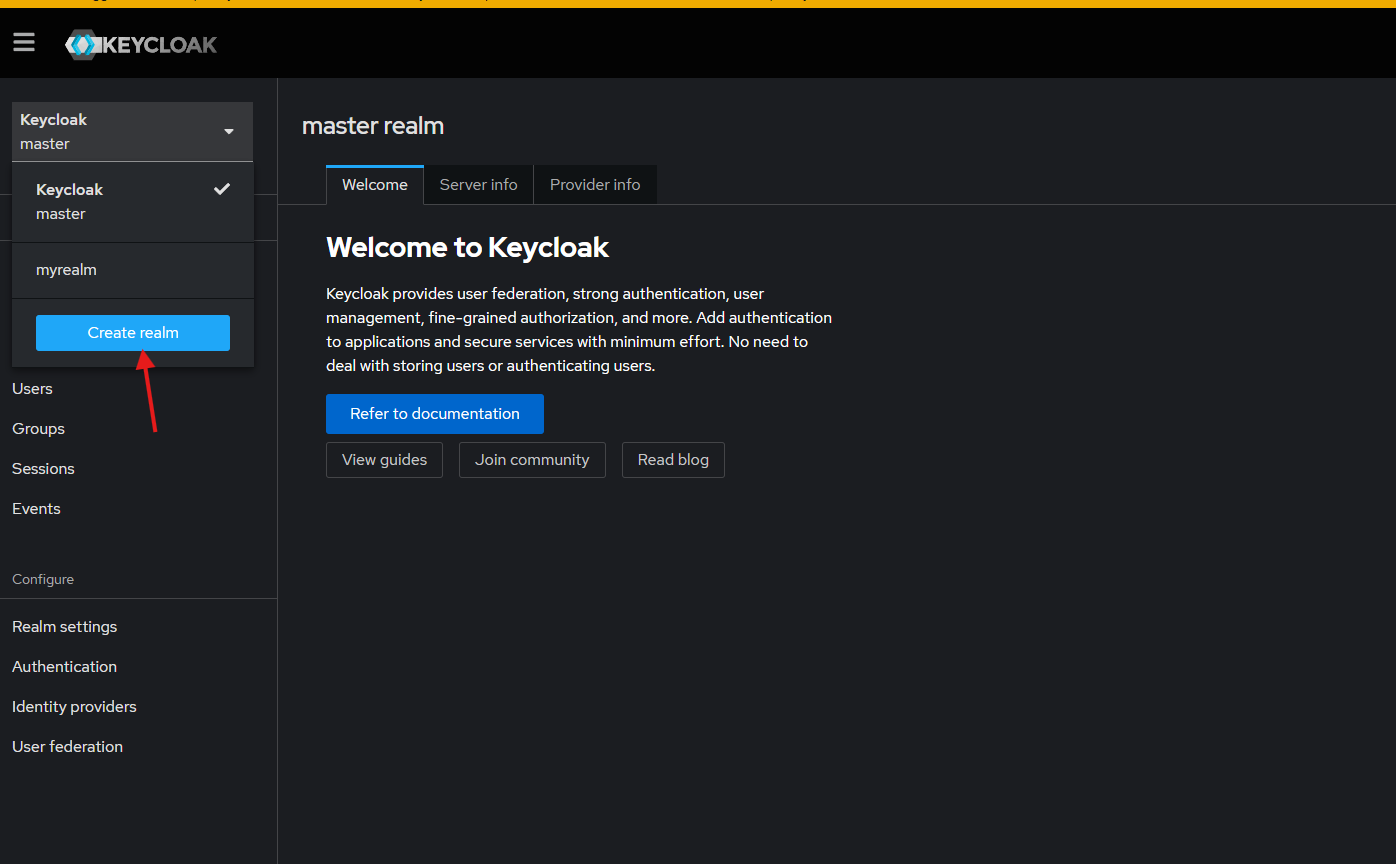
Task: Click the Read blog button
Action: point(673,460)
